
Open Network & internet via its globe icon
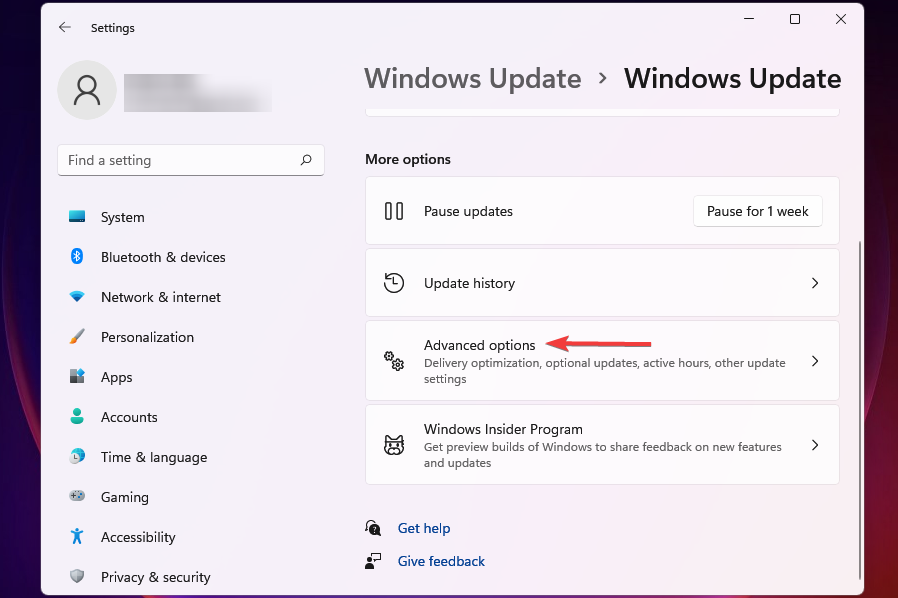coord(77,297)
